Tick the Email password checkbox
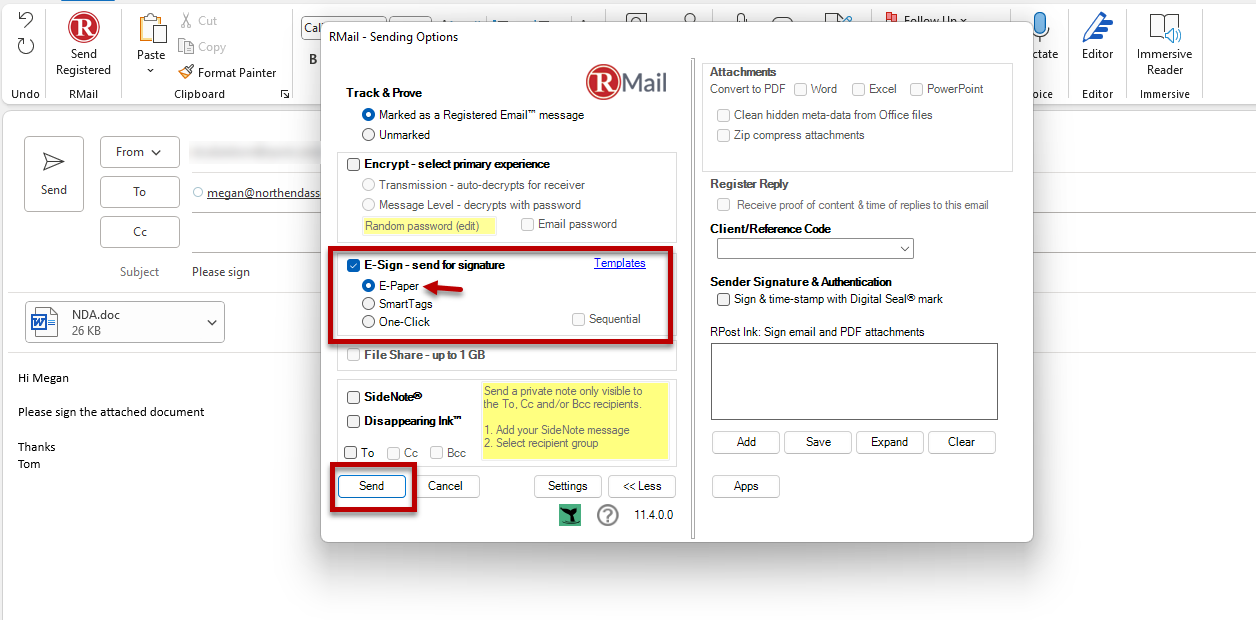This screenshot has width=1256, height=620. [x=527, y=224]
